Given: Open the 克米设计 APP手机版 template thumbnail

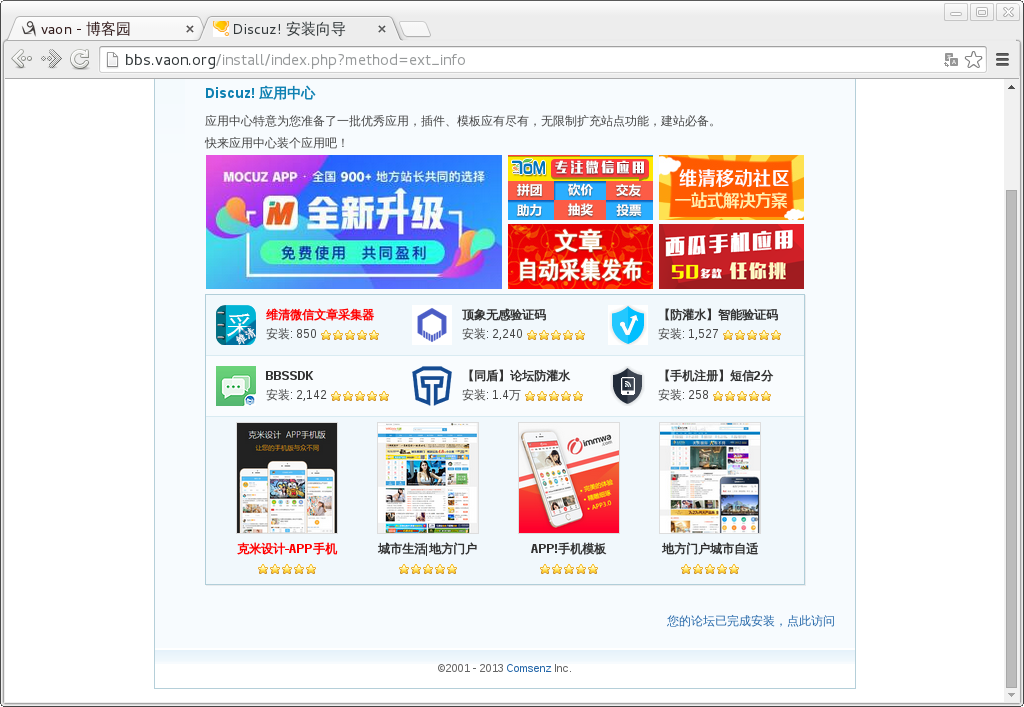Looking at the screenshot, I should (x=287, y=478).
